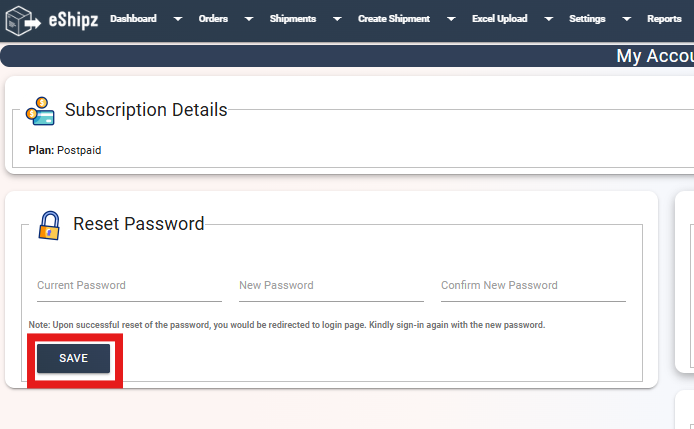This screenshot has width=694, height=429.
Task: Open the Orders menu
Action: [x=213, y=19]
